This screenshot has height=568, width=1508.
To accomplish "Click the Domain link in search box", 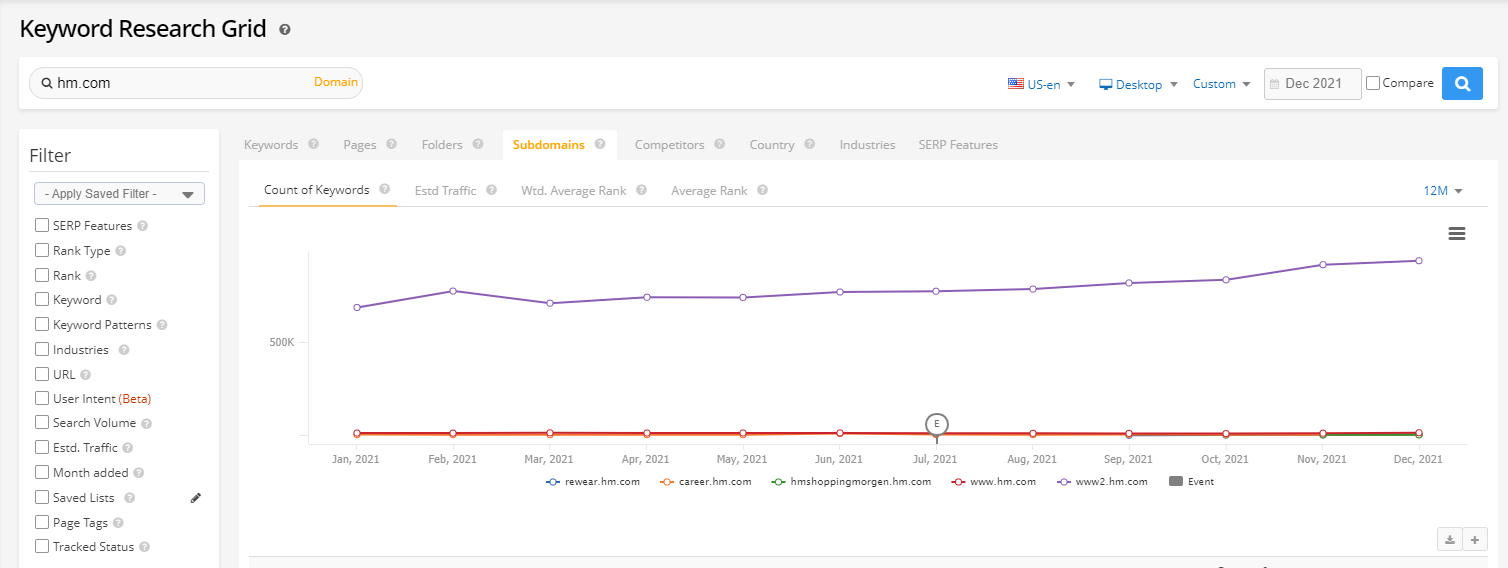I will click(x=335, y=82).
